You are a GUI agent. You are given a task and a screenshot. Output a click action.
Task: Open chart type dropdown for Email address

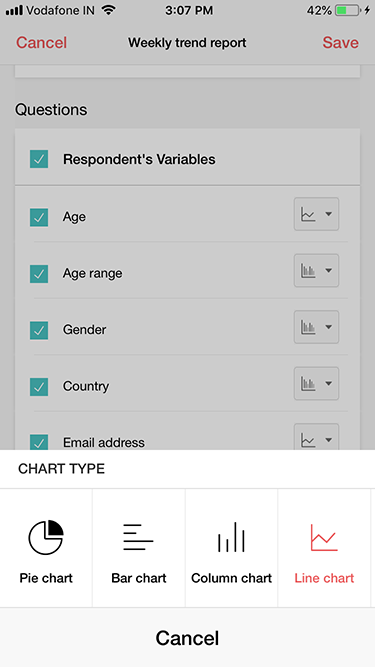coord(316,437)
